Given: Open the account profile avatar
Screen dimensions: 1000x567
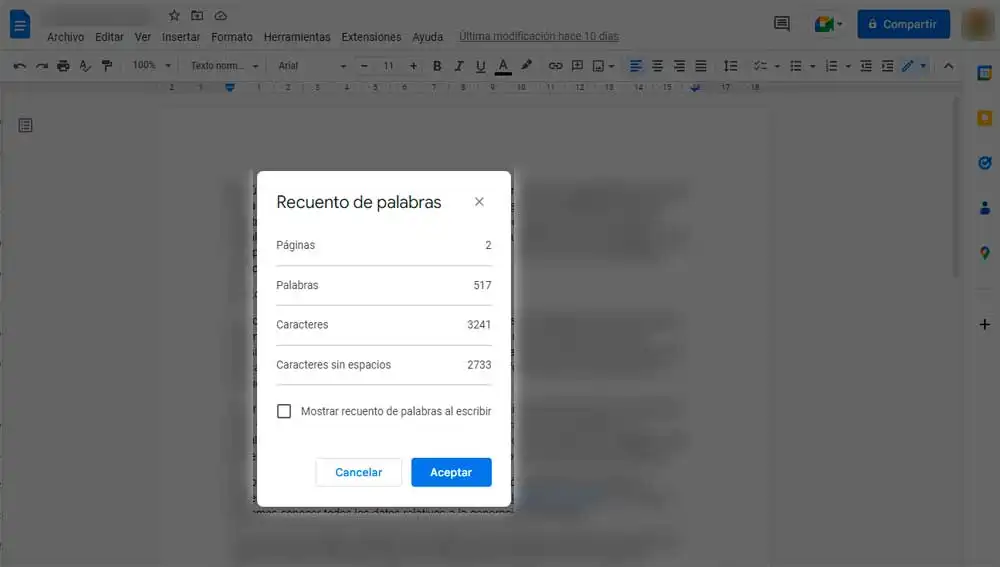Looking at the screenshot, I should point(977,24).
